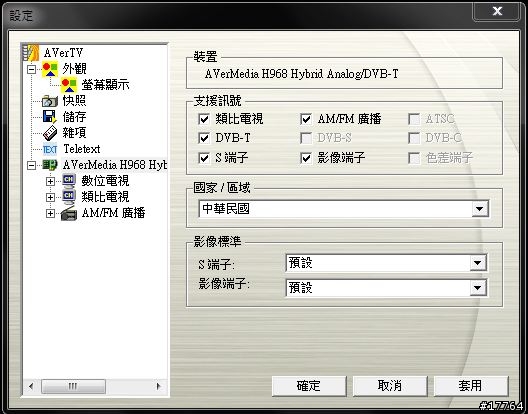
Task: Click the tree scrollbar left arrow
Action: pos(31,386)
